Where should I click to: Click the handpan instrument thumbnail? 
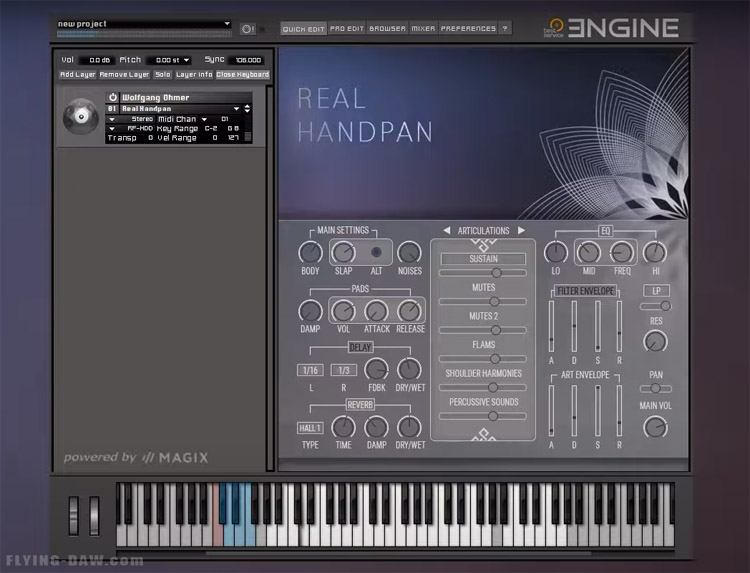81,116
